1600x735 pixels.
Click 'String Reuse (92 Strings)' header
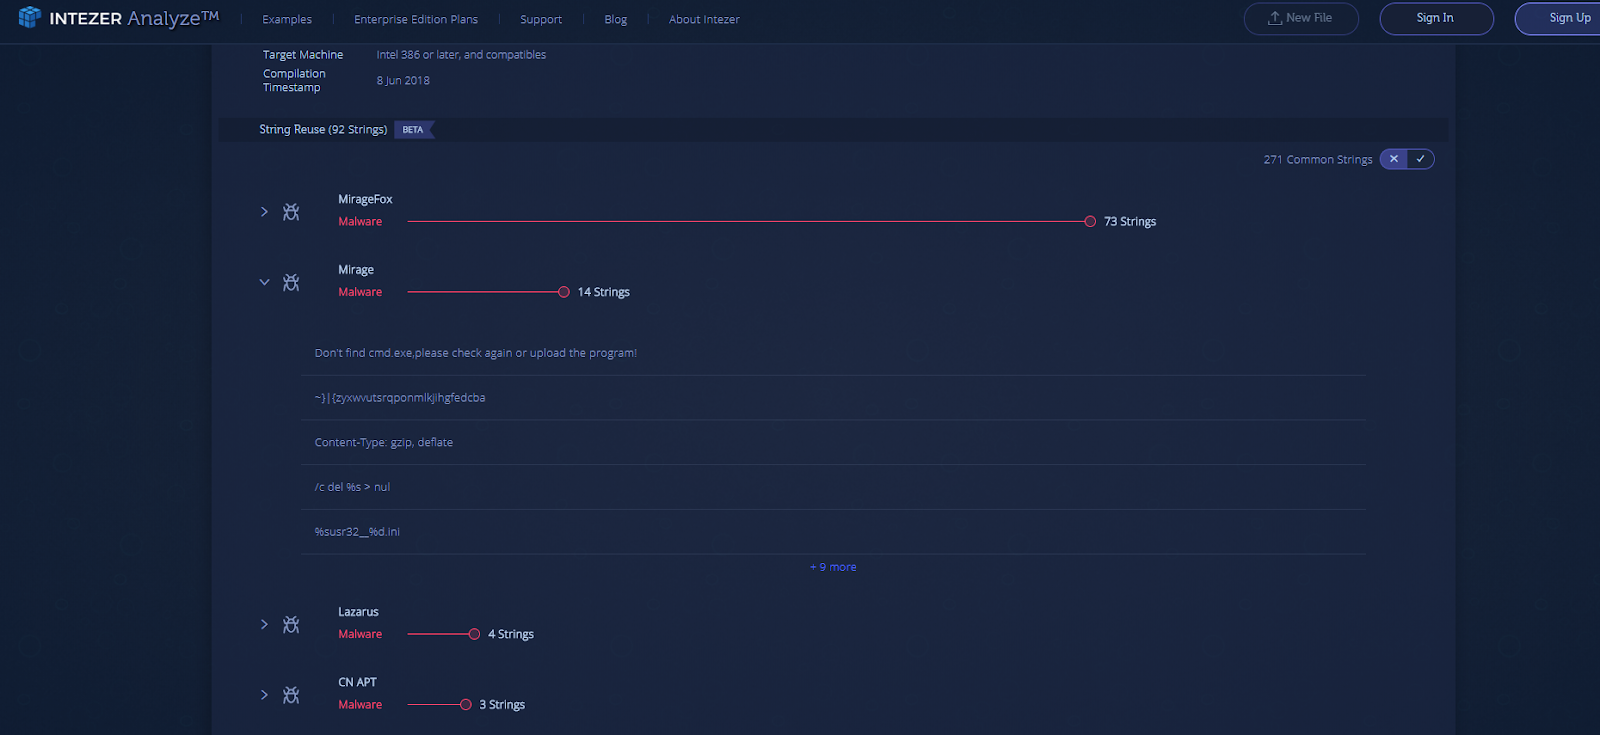coord(323,130)
